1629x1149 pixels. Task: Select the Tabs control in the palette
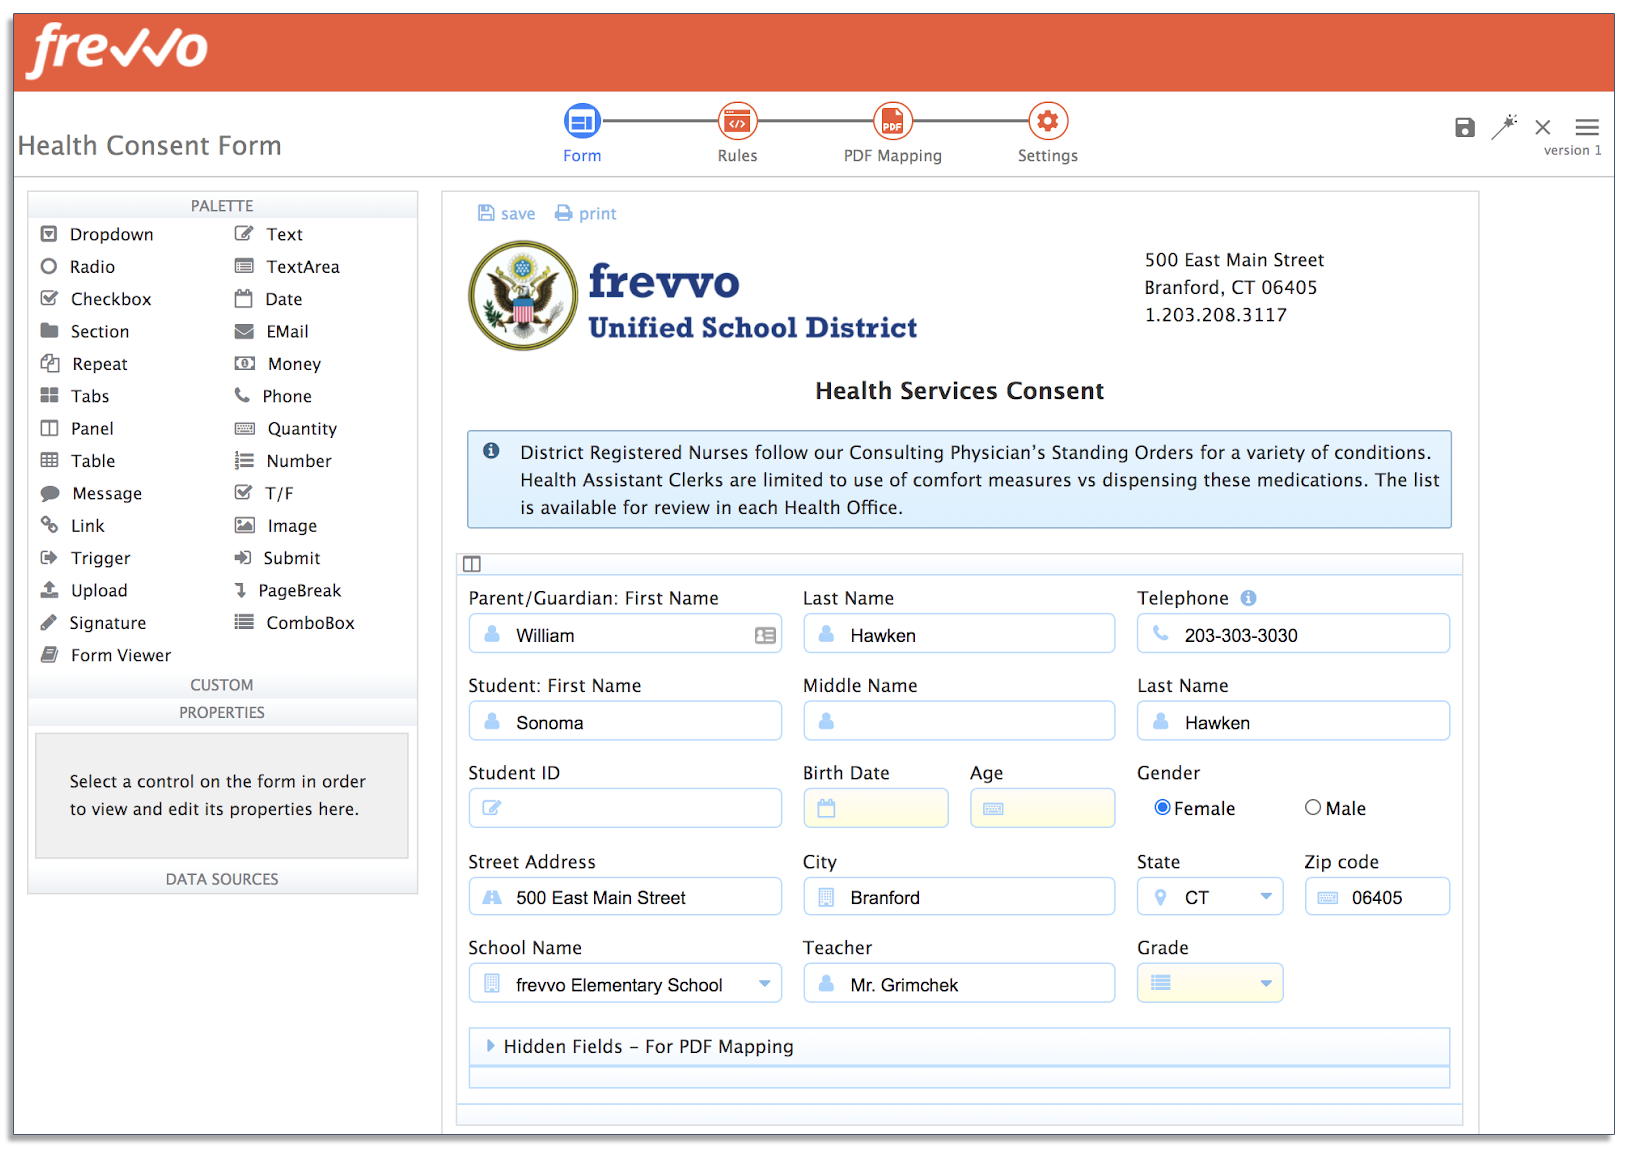(75, 396)
